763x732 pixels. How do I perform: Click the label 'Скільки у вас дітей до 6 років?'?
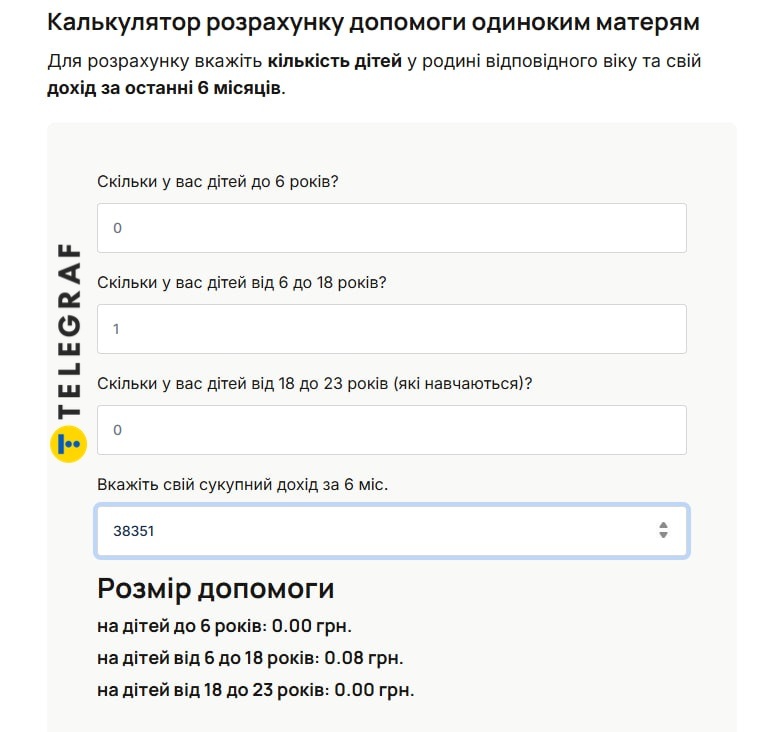tap(217, 182)
